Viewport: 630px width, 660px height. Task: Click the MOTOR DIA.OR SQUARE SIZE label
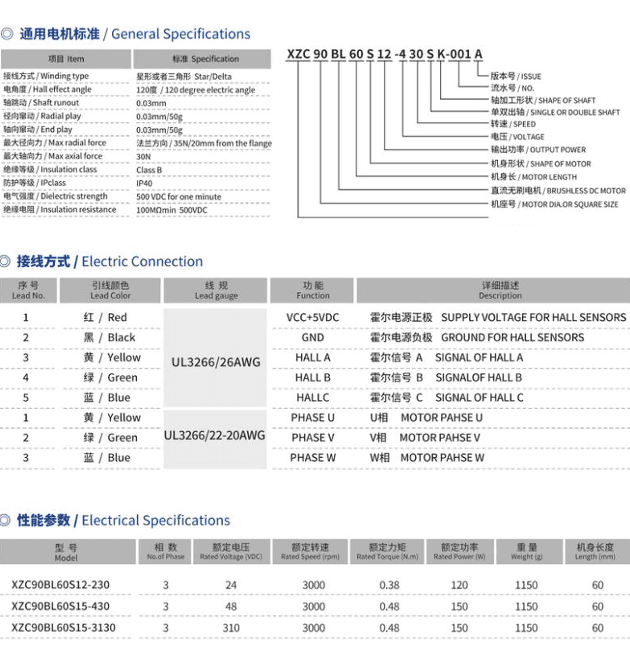555,205
